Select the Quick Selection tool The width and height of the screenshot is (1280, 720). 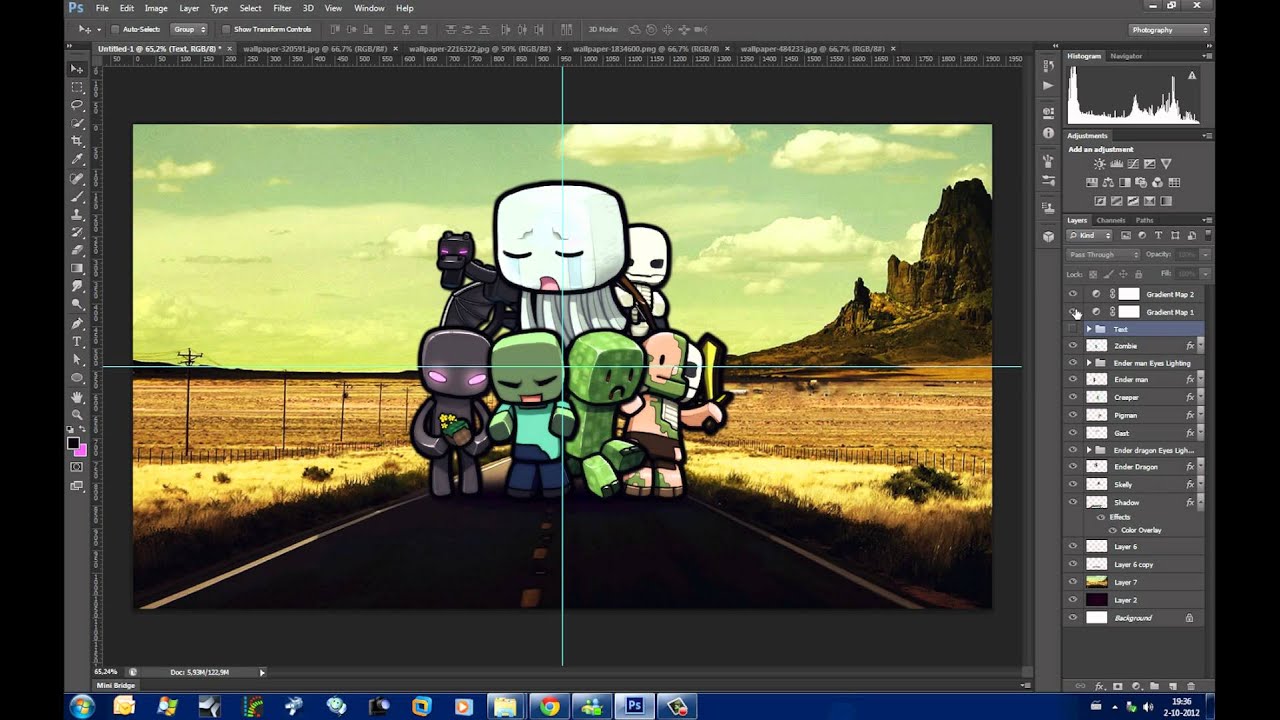coord(77,123)
